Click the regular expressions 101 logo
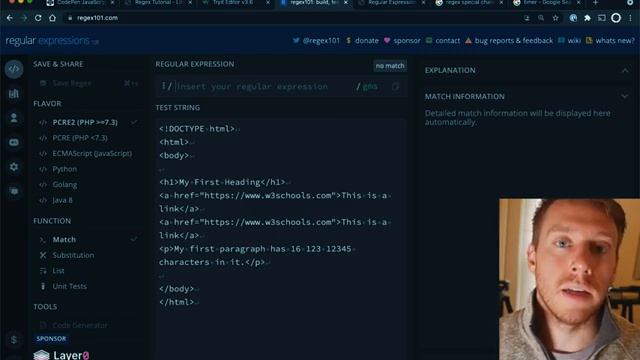The width and height of the screenshot is (640, 360). click(52, 40)
